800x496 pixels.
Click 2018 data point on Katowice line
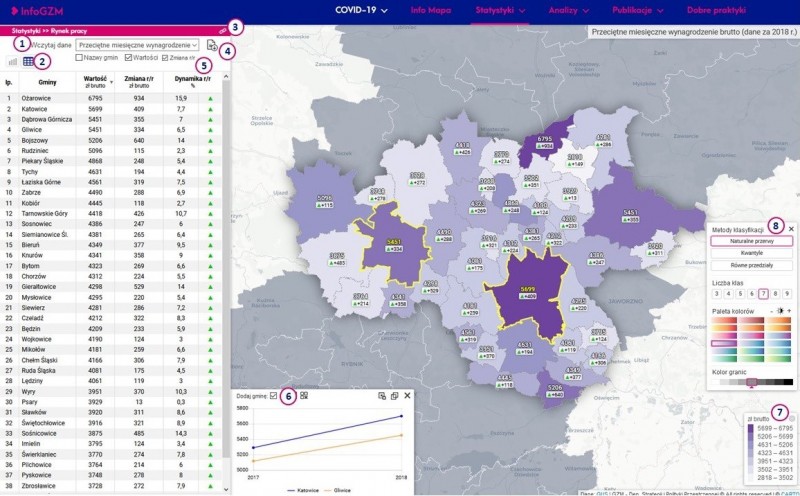[x=402, y=416]
